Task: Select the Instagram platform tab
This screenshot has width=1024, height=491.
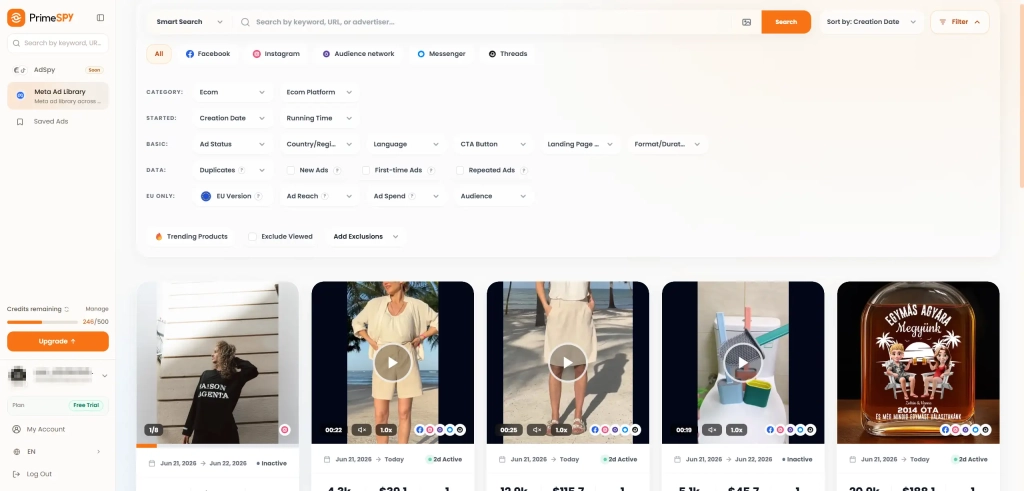Action: (276, 54)
